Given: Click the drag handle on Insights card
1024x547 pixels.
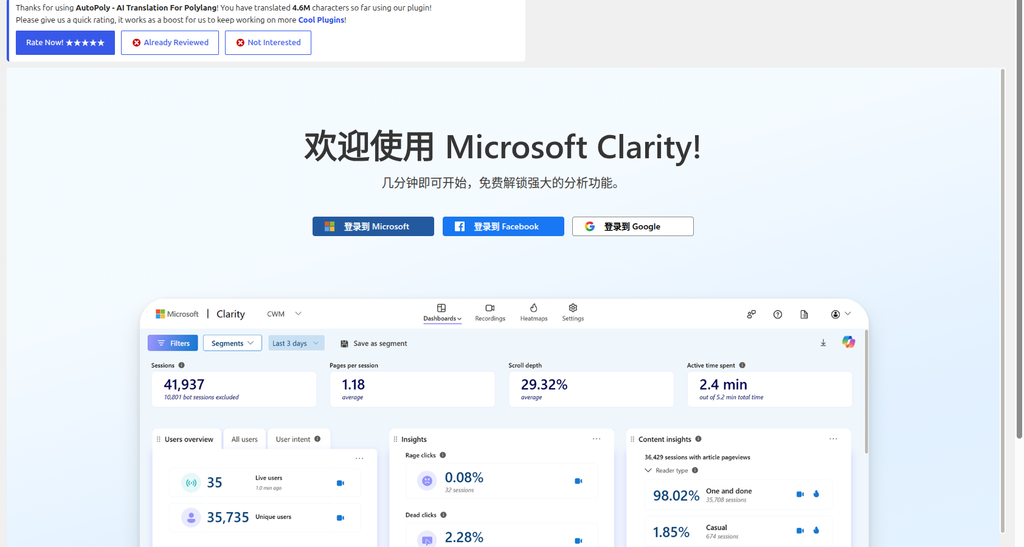Looking at the screenshot, I should point(395,439).
